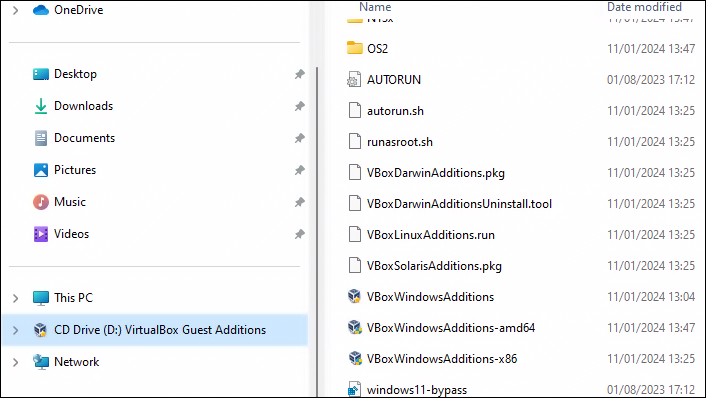Image resolution: width=706 pixels, height=398 pixels.
Task: Click the Music note icon
Action: 41,202
